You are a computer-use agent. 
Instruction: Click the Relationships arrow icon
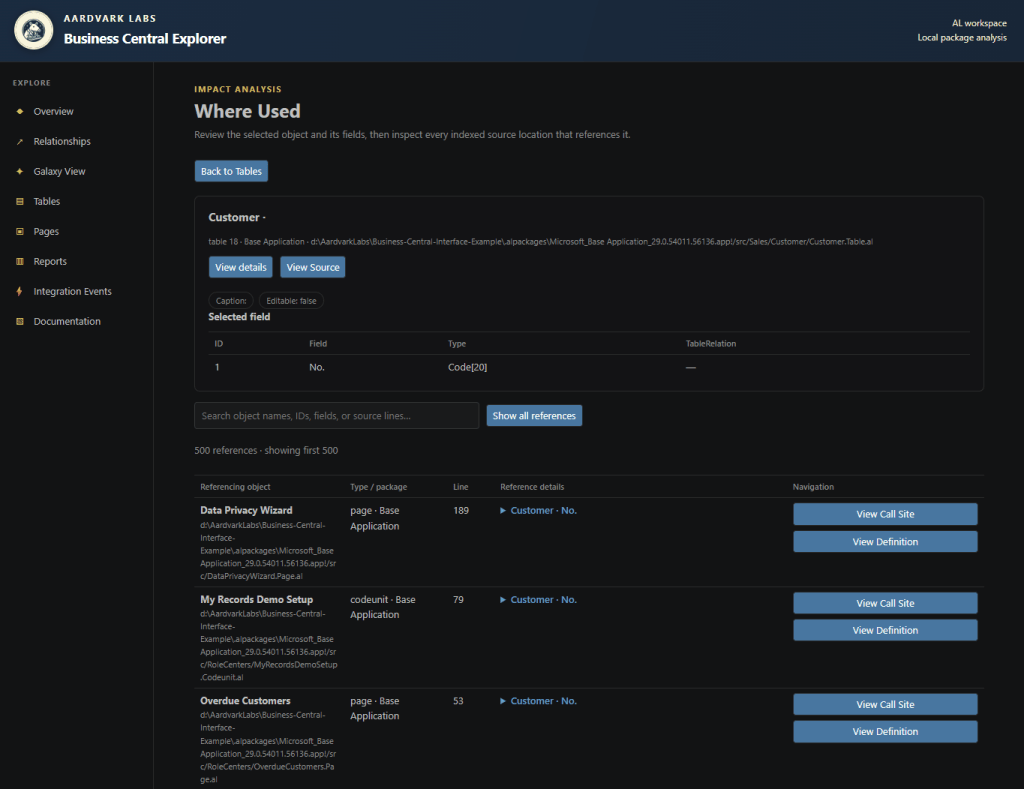pos(20,142)
